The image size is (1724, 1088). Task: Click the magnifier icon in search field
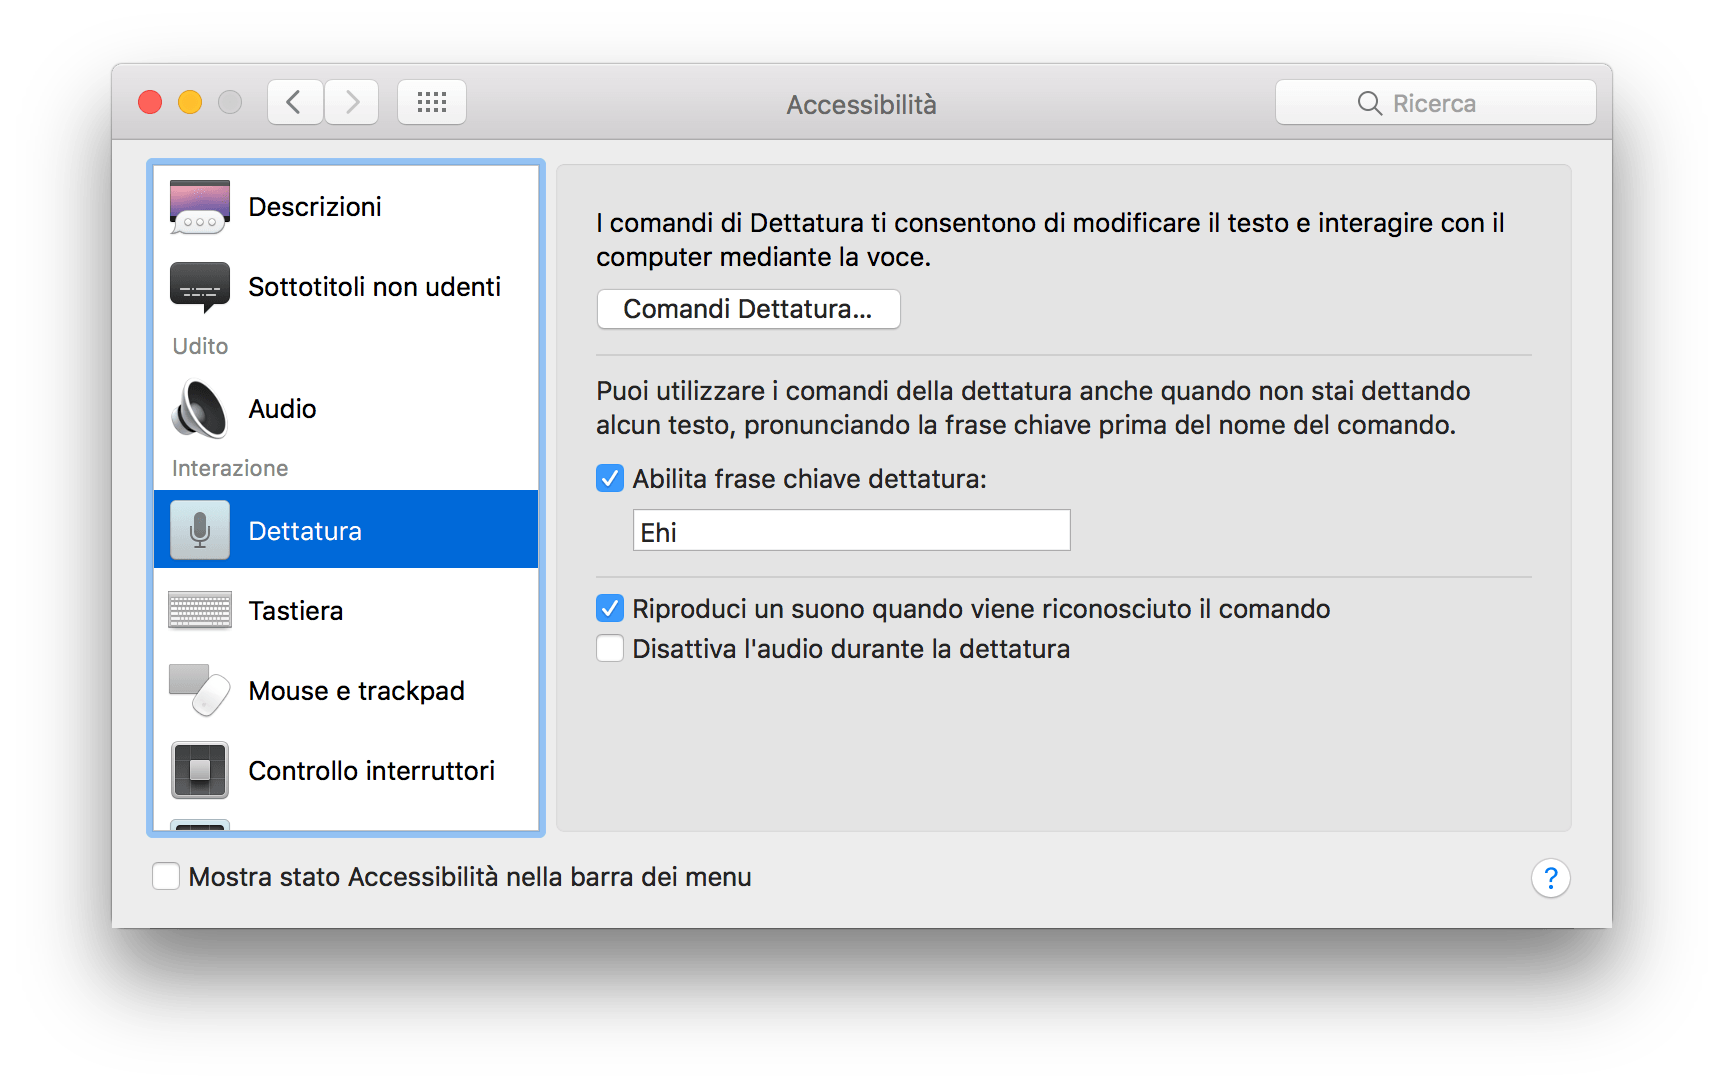(1370, 103)
